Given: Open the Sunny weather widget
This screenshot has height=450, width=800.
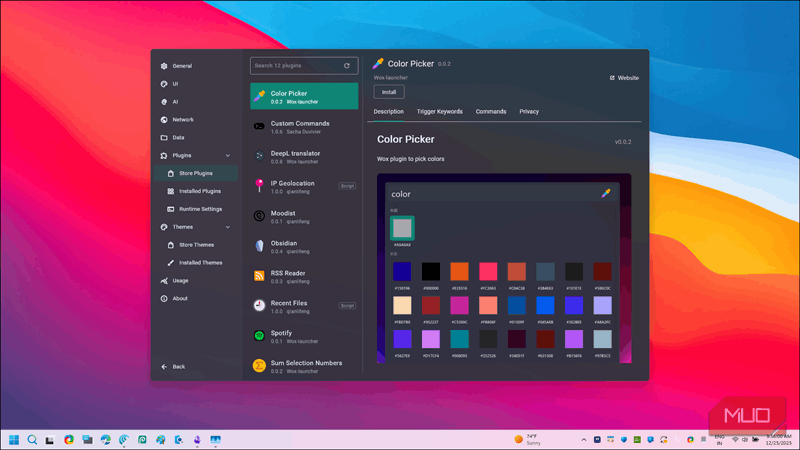Looking at the screenshot, I should pos(528,440).
